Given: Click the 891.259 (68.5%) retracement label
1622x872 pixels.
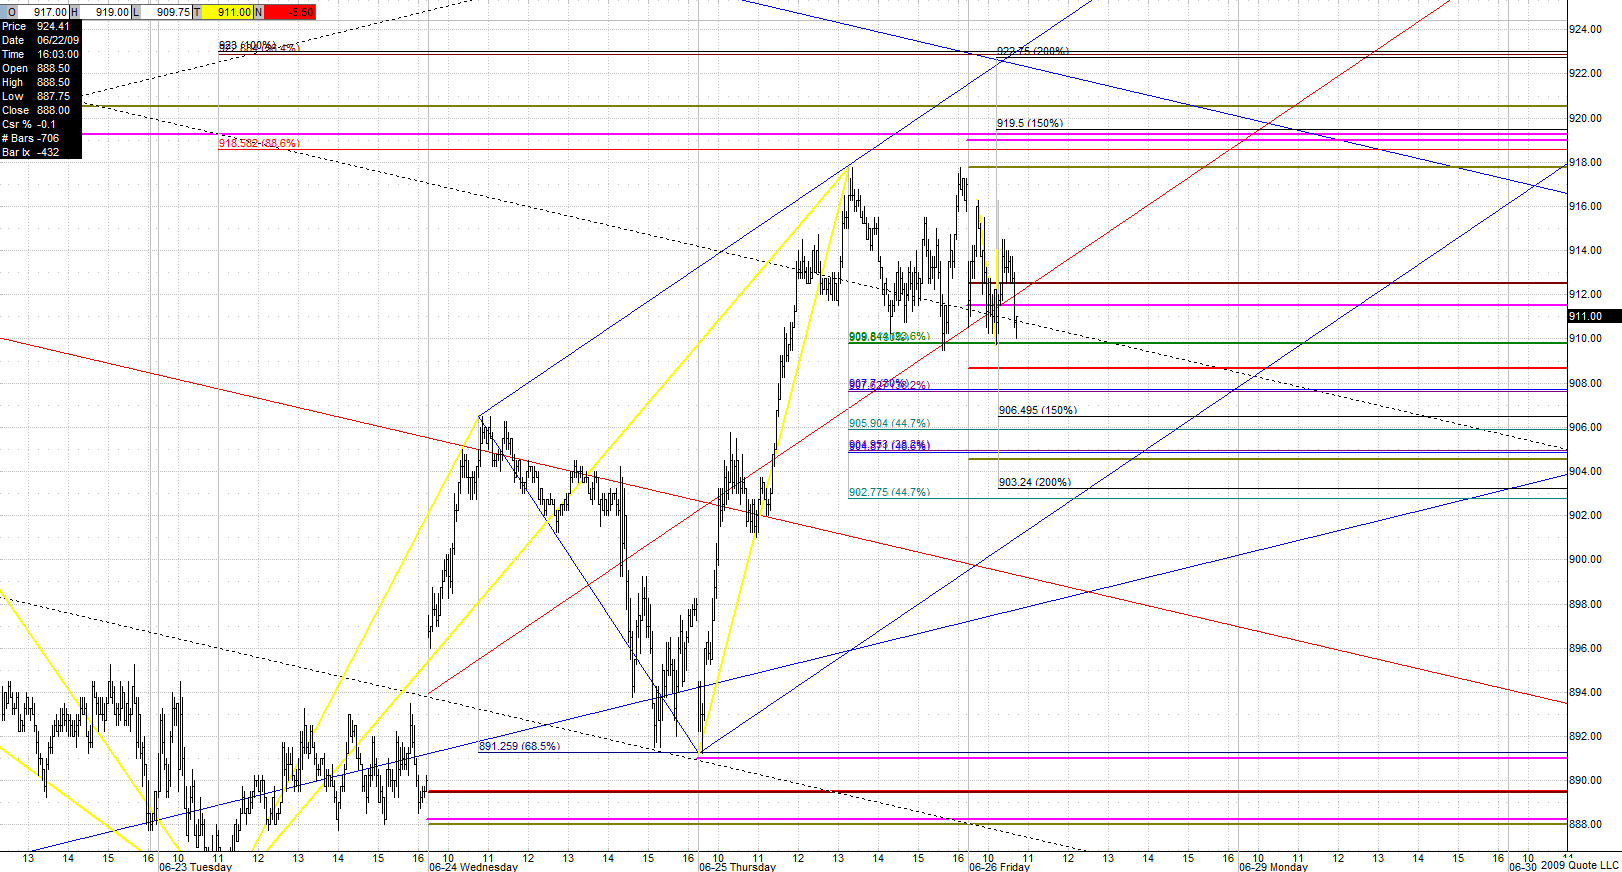Looking at the screenshot, I should click(x=519, y=746).
